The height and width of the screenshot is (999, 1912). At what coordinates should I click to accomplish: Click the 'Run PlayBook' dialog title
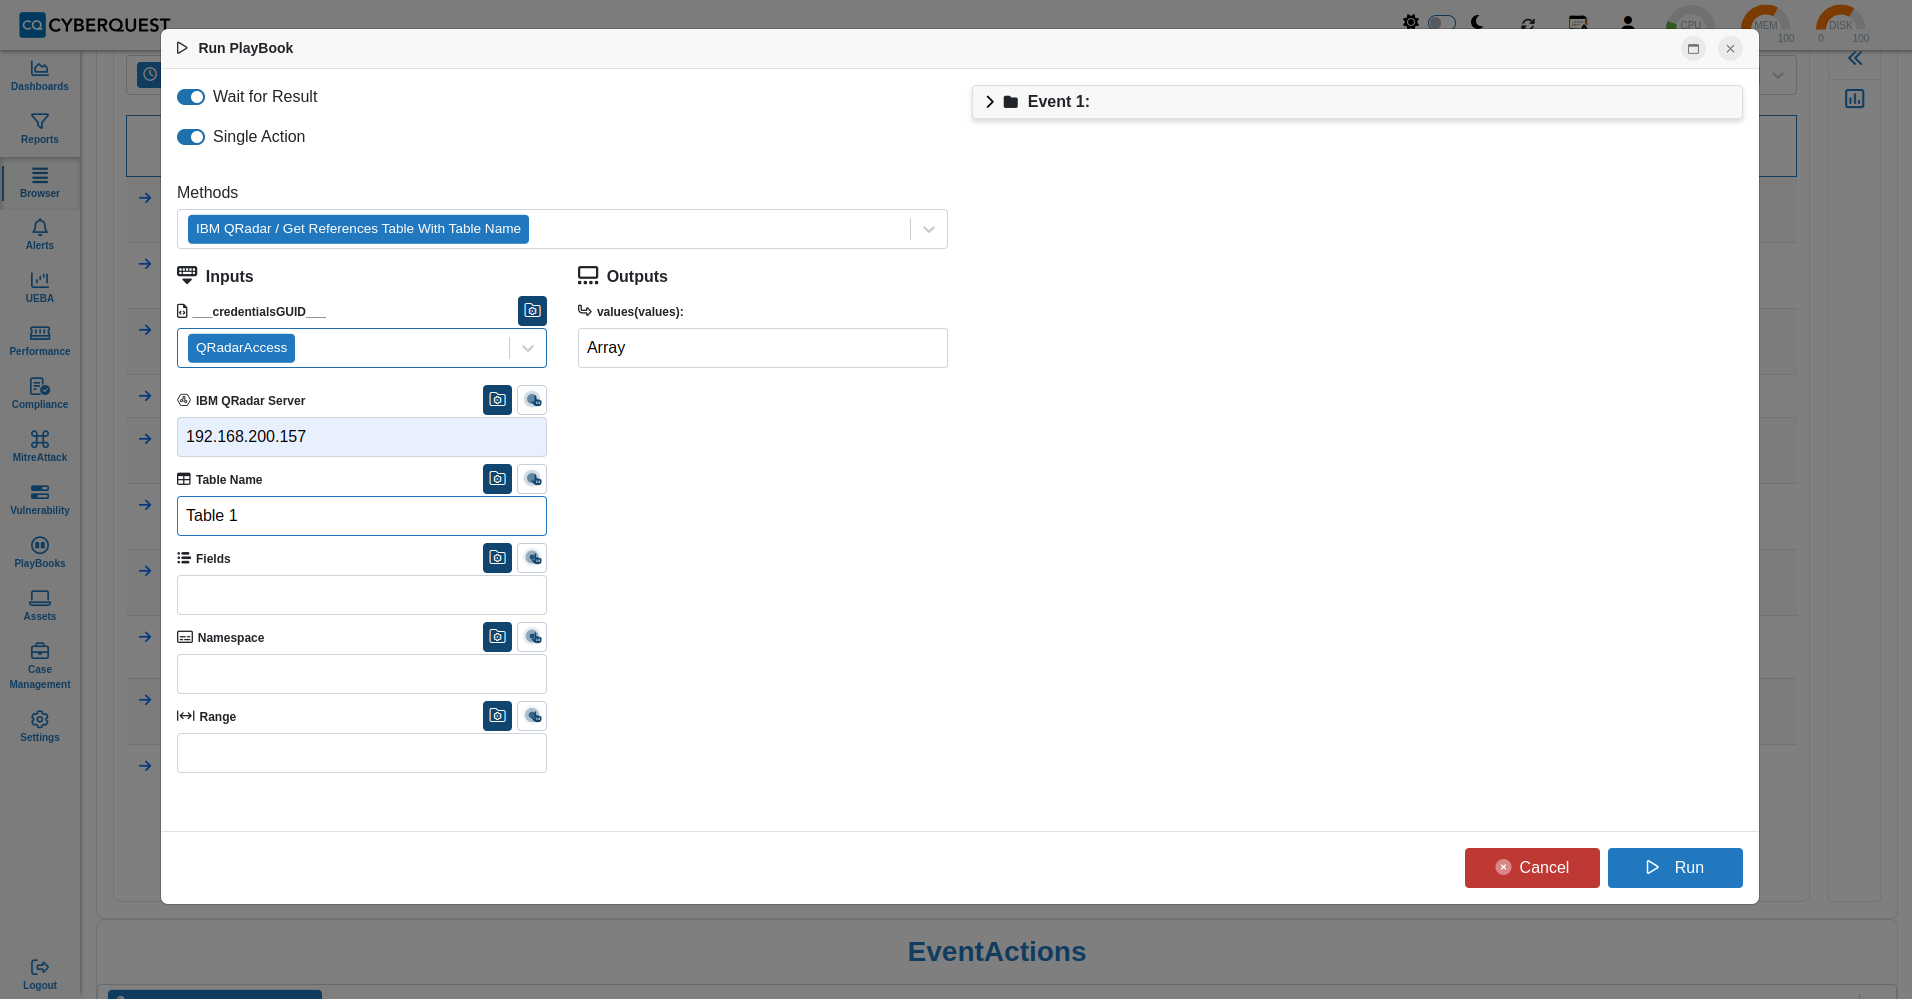click(245, 48)
